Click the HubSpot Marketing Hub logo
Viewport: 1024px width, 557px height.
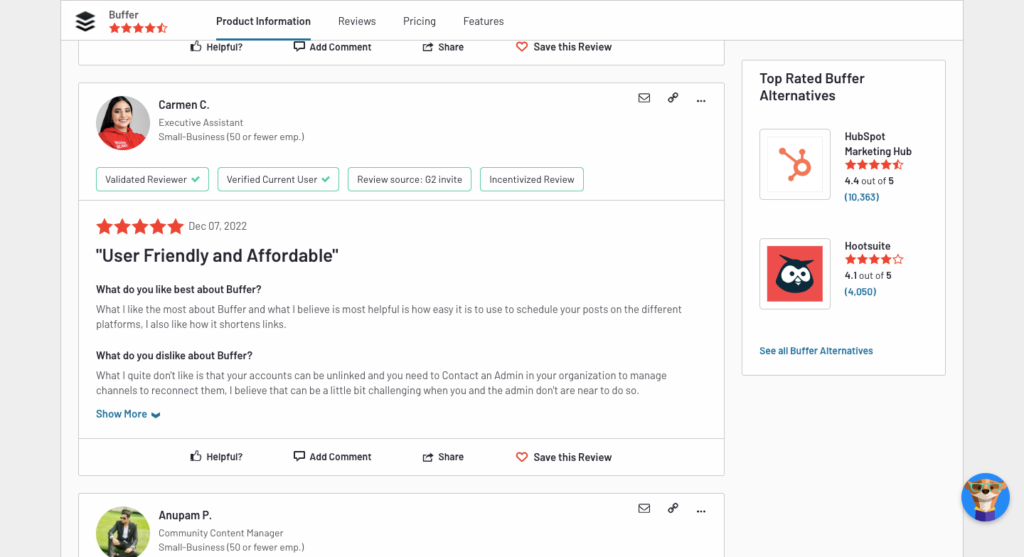click(795, 164)
